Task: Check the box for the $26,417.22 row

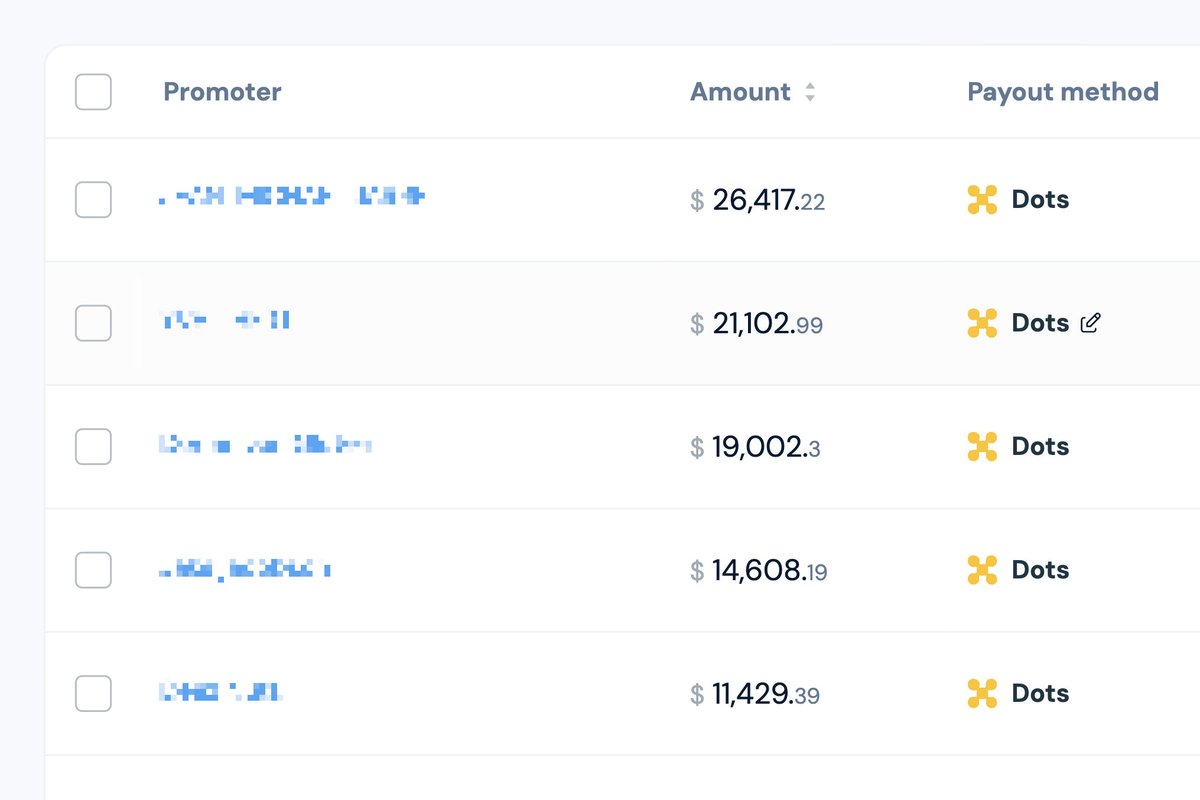Action: coord(93,200)
